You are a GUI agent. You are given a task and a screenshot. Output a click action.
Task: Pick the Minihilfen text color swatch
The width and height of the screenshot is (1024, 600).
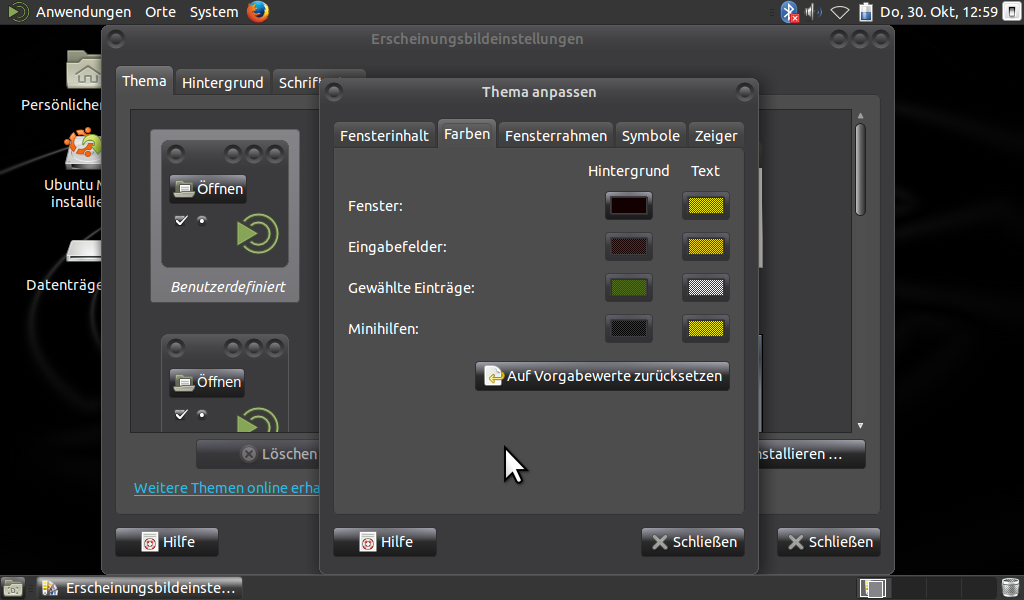pos(706,328)
